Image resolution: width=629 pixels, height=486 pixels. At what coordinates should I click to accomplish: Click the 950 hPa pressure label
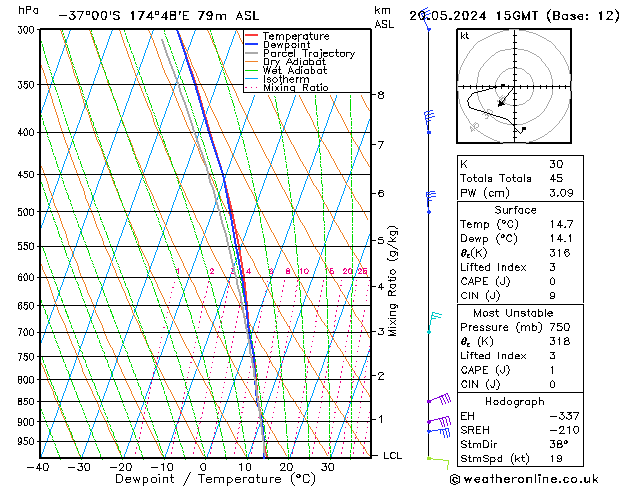[28, 441]
